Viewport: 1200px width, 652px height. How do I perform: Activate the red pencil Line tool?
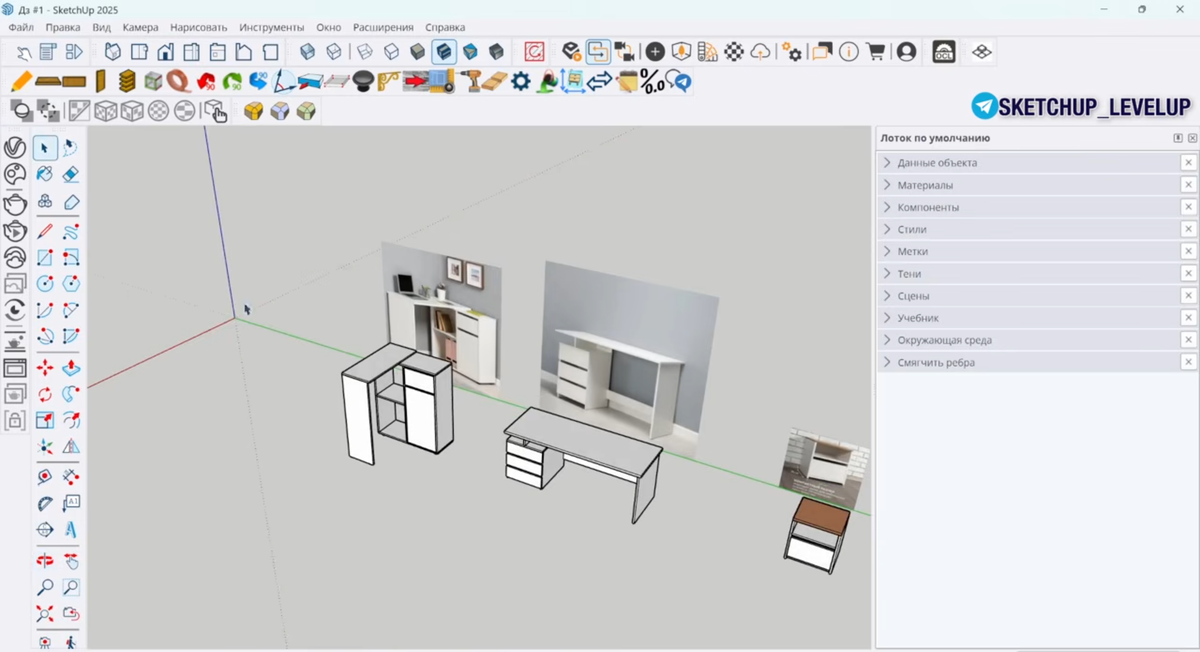[x=45, y=231]
